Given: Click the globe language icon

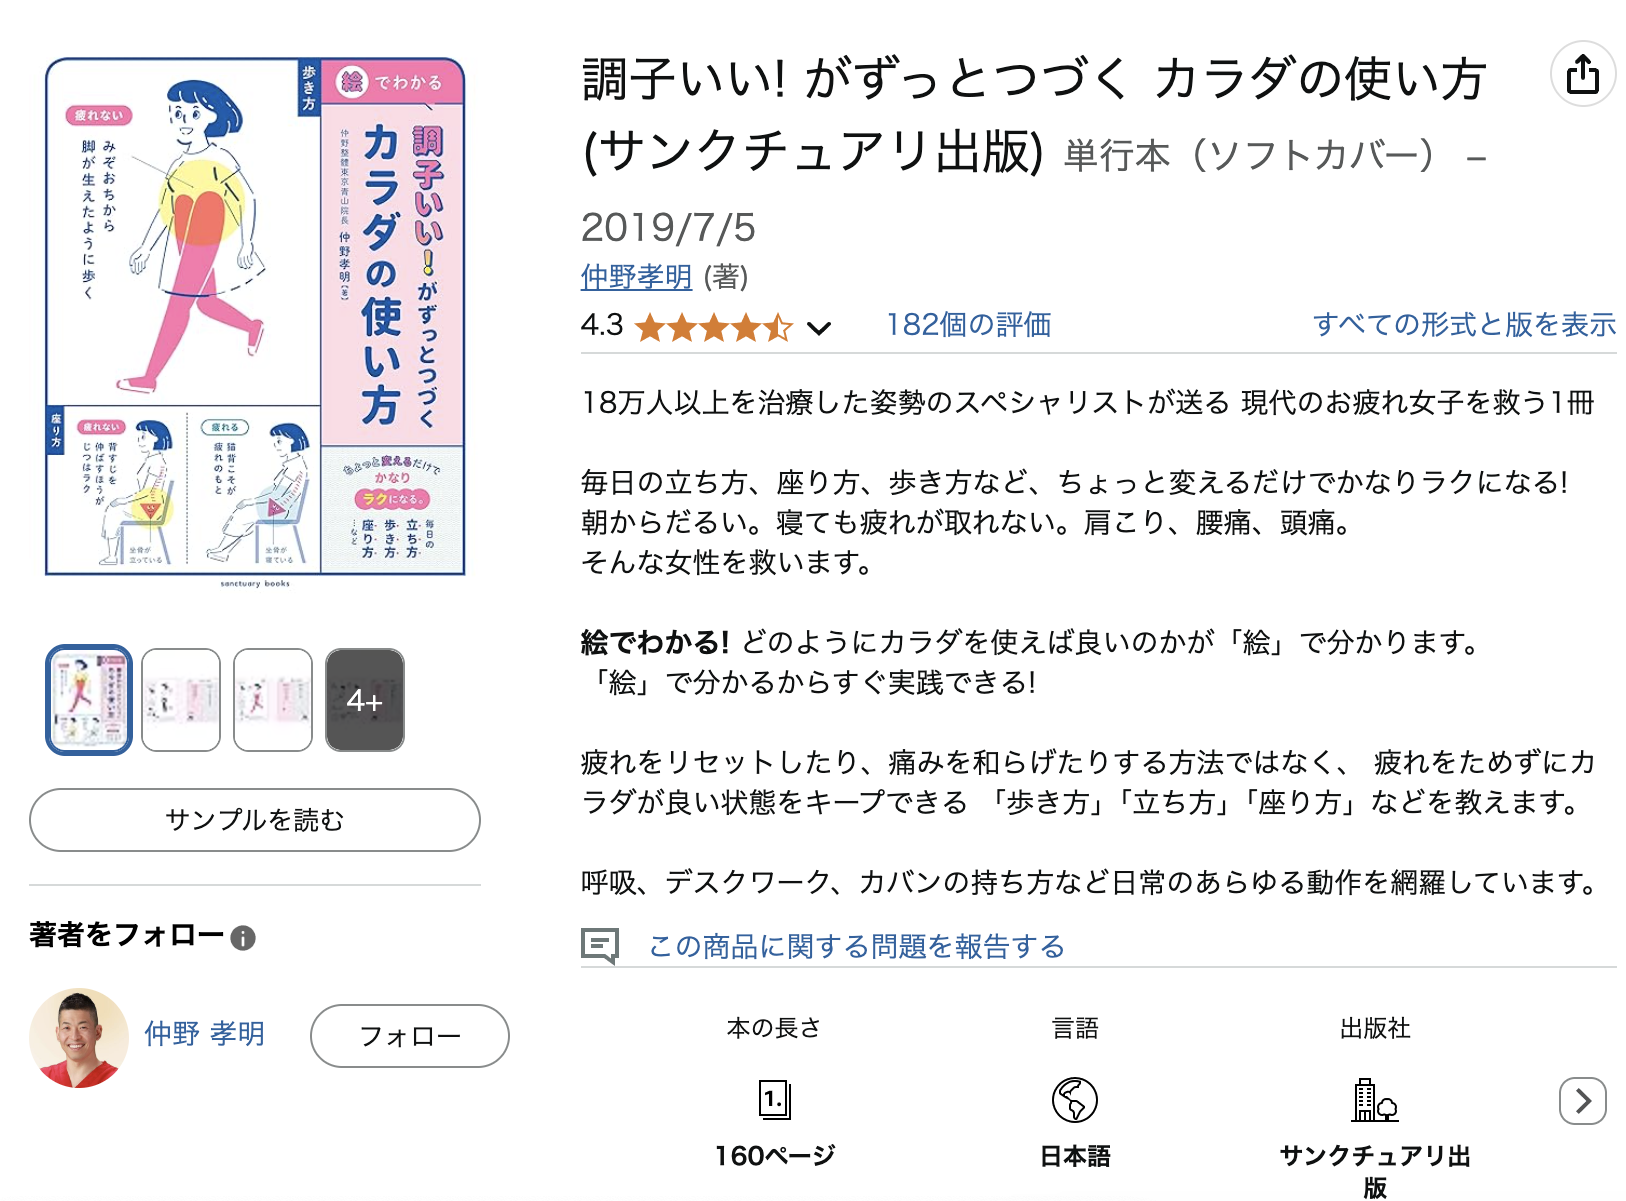Looking at the screenshot, I should tap(1075, 1100).
